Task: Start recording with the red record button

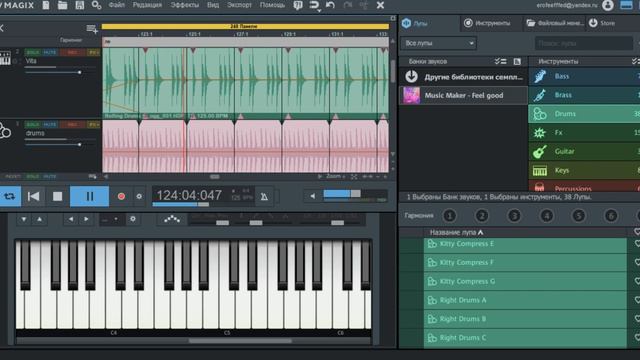Action: click(121, 196)
